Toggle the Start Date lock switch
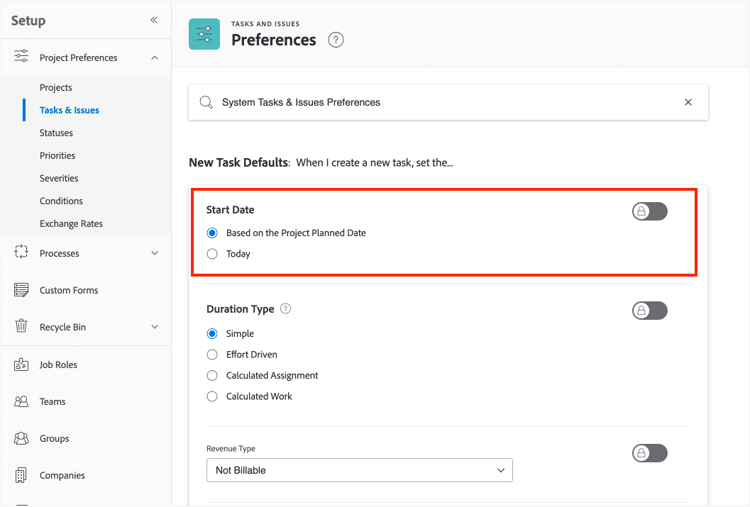Image resolution: width=750 pixels, height=507 pixels. (649, 211)
